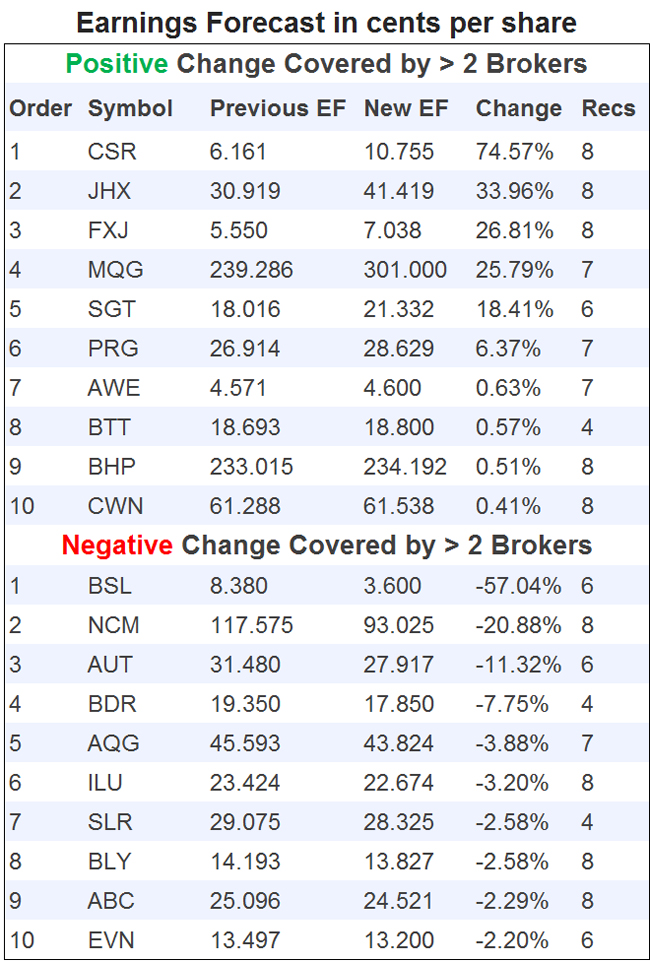This screenshot has width=650, height=961.
Task: Click the Earnings Forecast title
Action: pyautogui.click(x=326, y=22)
